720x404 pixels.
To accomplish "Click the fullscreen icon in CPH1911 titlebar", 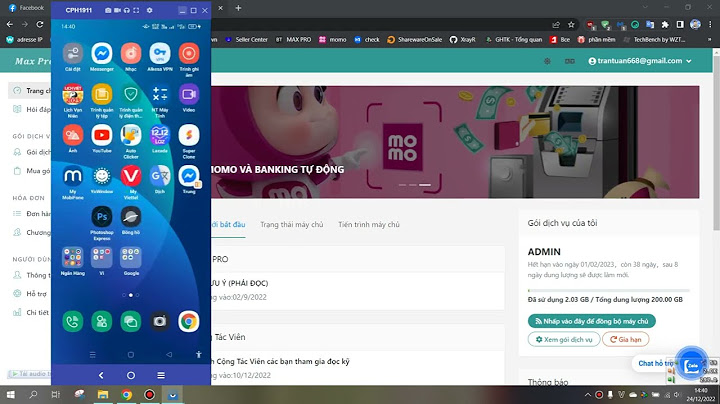I will 136,10.
